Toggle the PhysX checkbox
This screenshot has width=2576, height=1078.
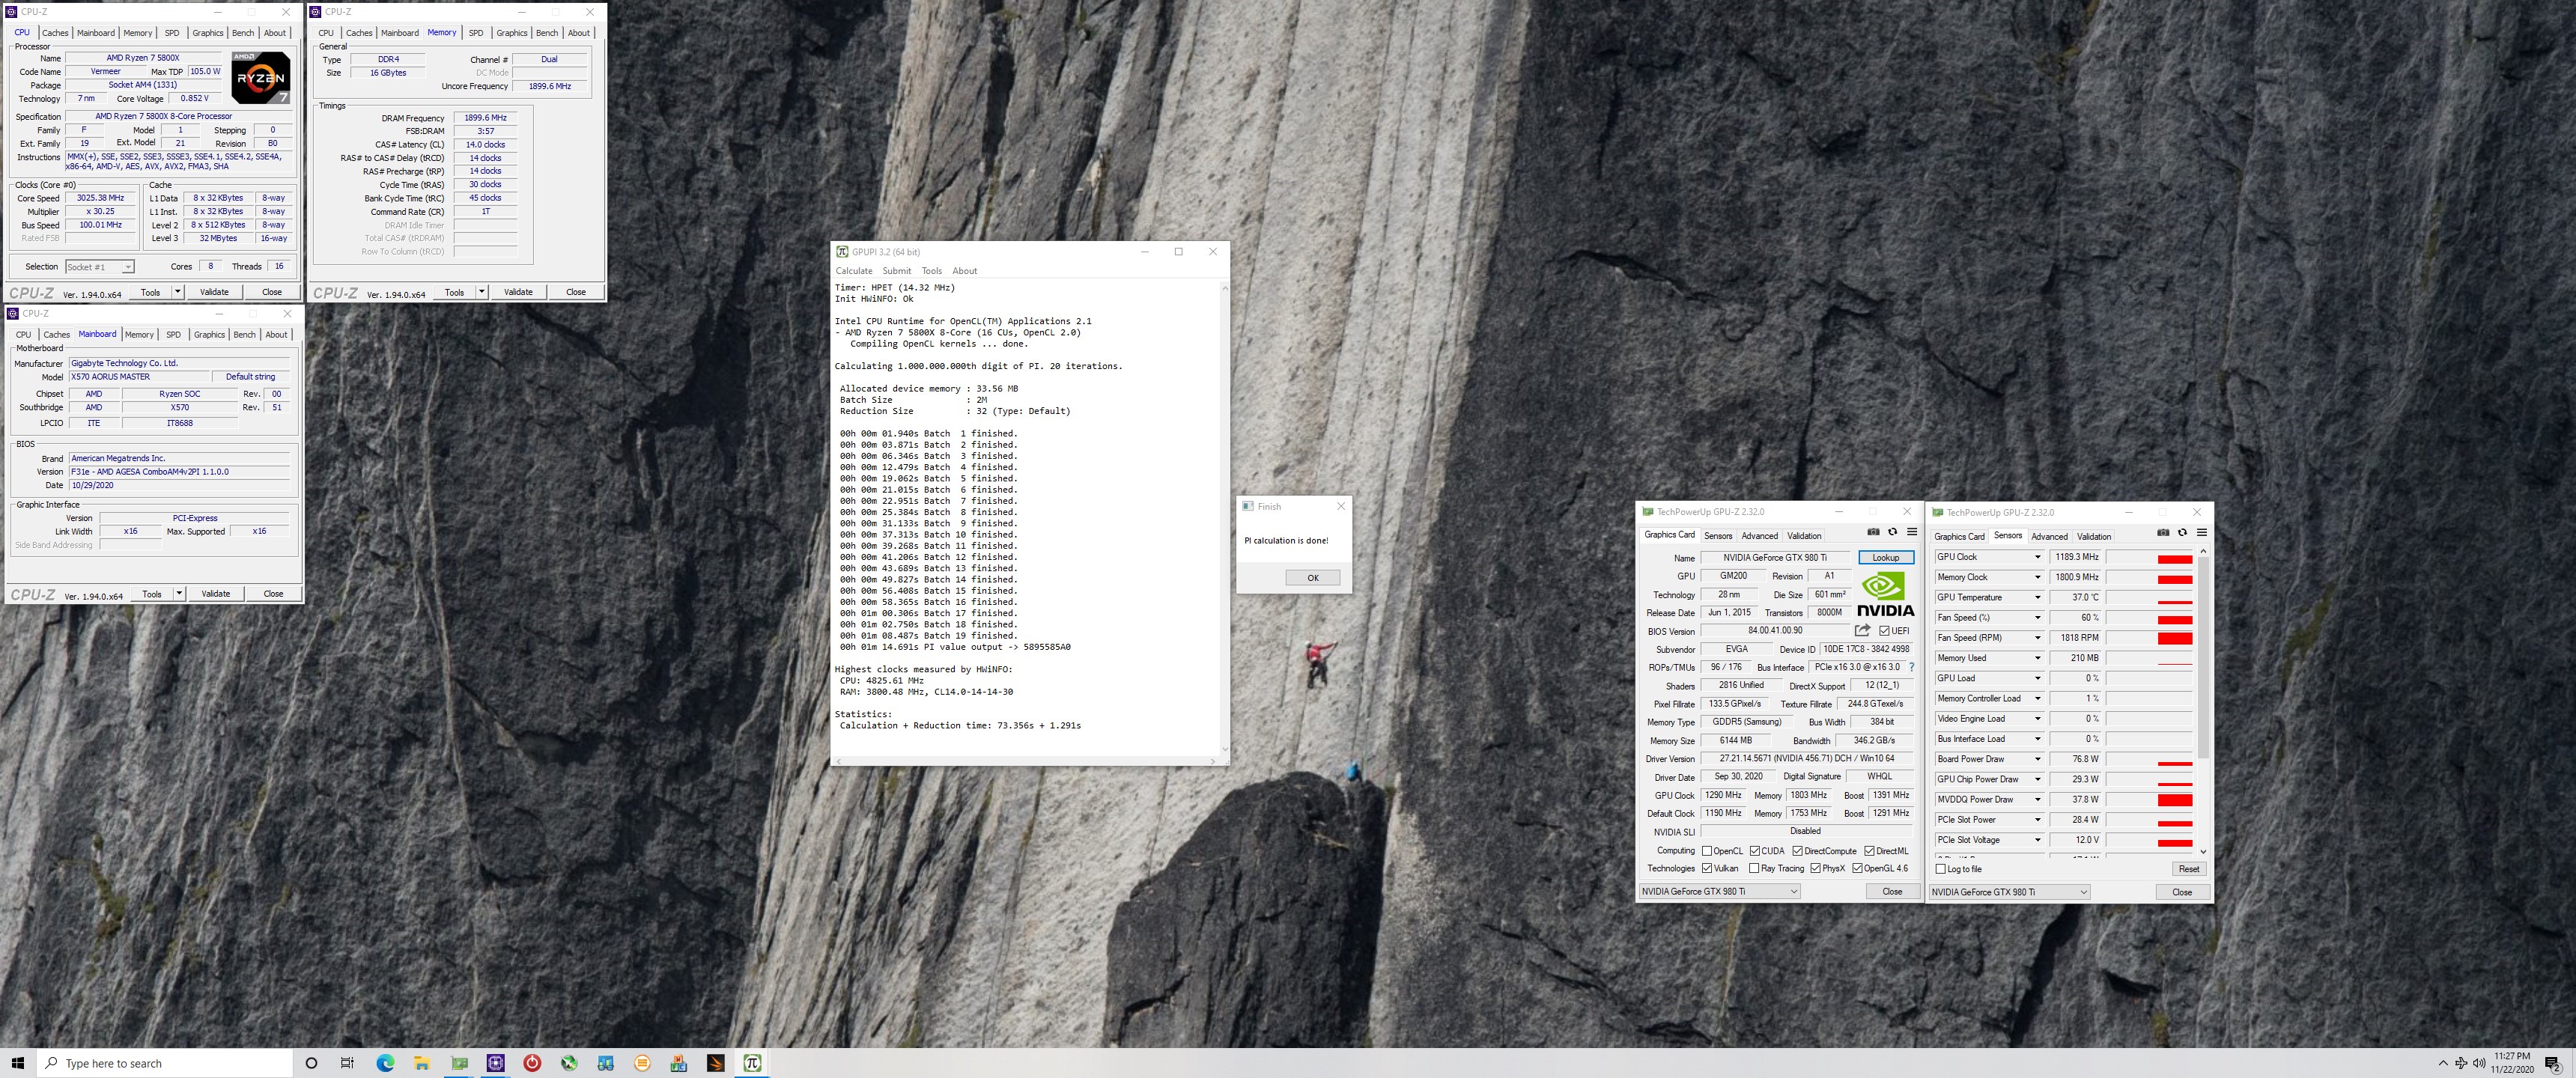[x=1815, y=868]
